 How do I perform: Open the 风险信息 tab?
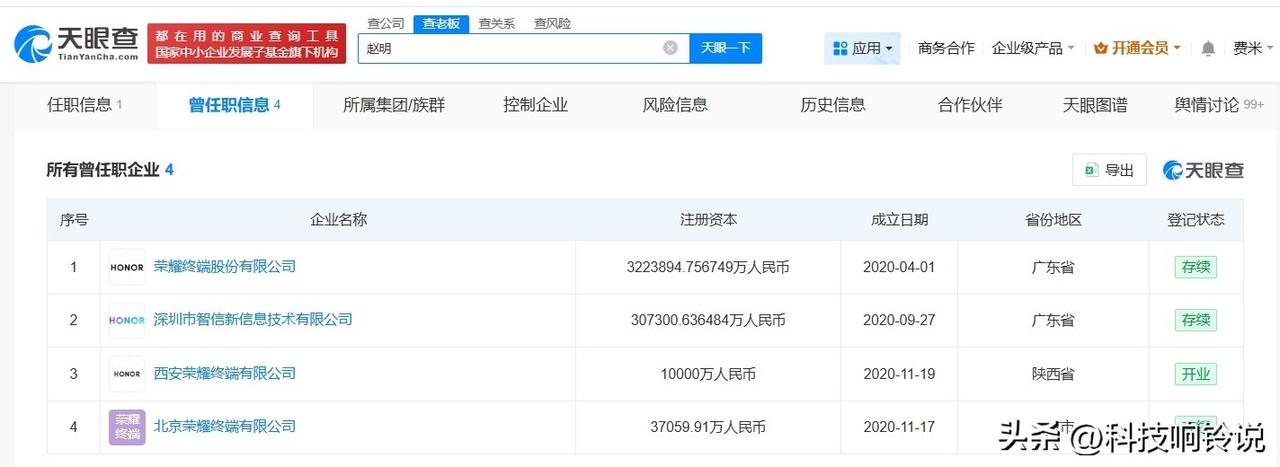click(675, 105)
